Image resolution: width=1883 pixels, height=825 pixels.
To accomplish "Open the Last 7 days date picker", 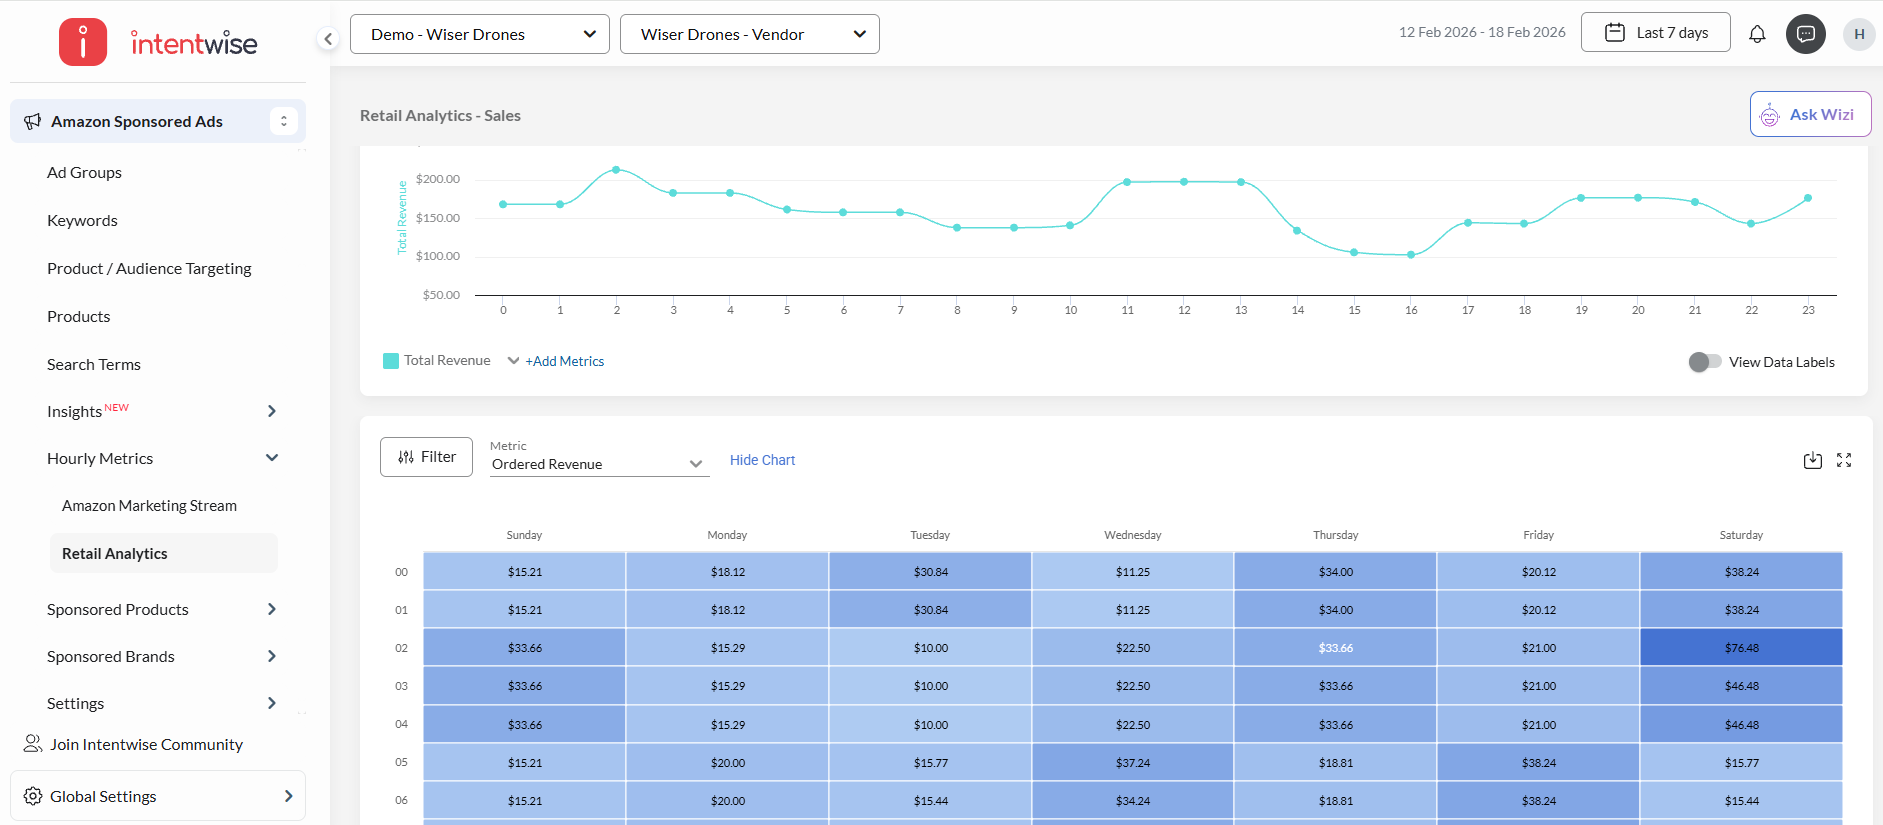I will [1655, 33].
